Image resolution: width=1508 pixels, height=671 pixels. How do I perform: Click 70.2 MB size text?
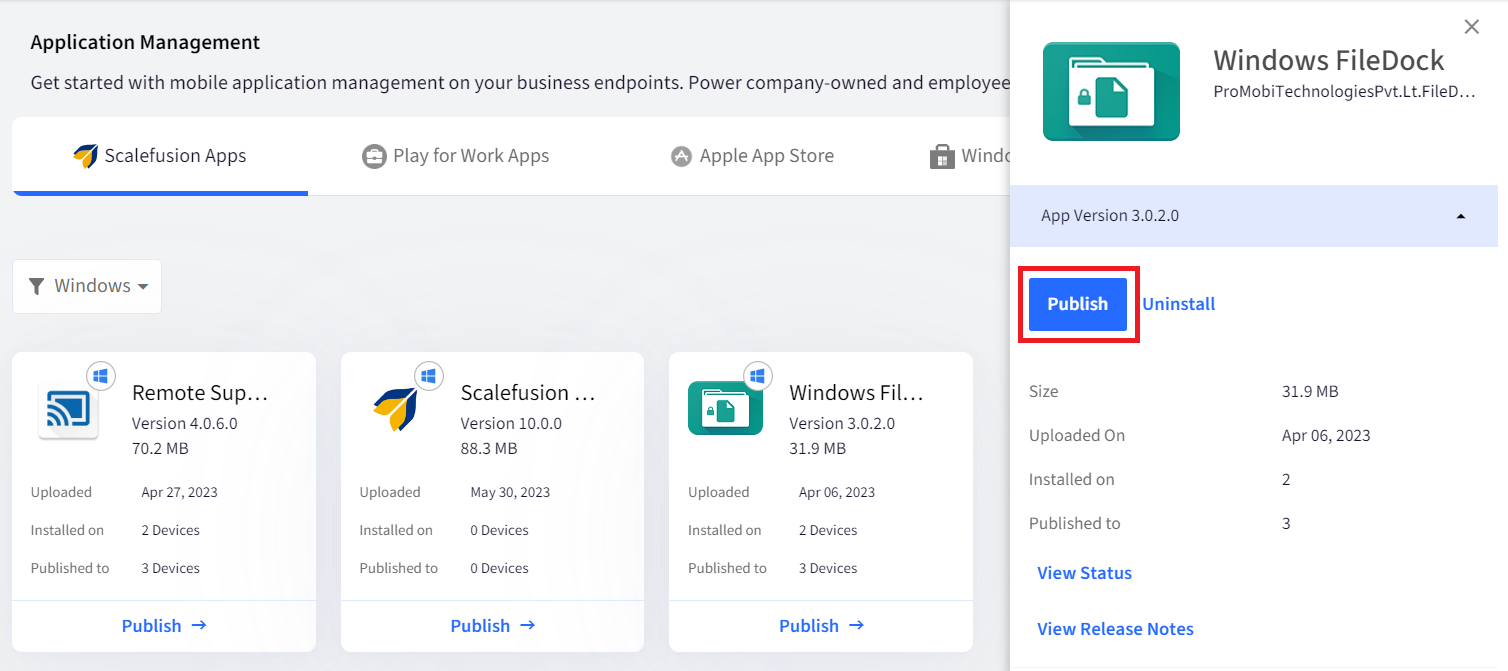(x=160, y=449)
